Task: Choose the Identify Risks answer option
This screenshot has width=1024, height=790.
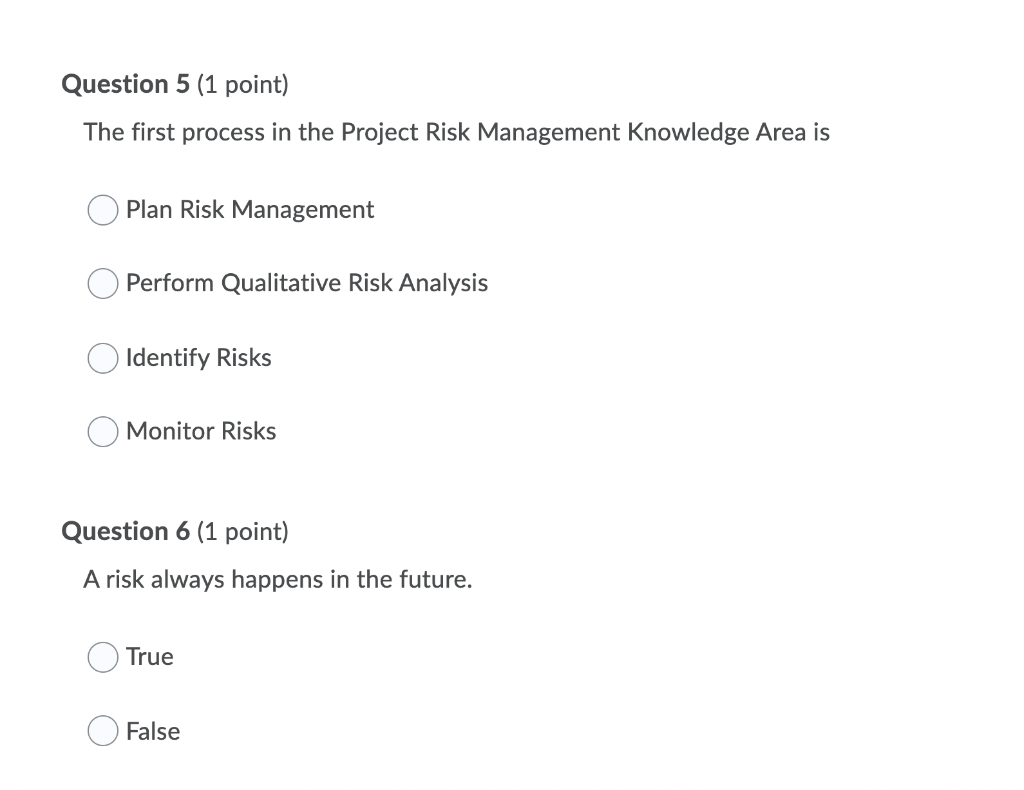Action: click(x=102, y=357)
